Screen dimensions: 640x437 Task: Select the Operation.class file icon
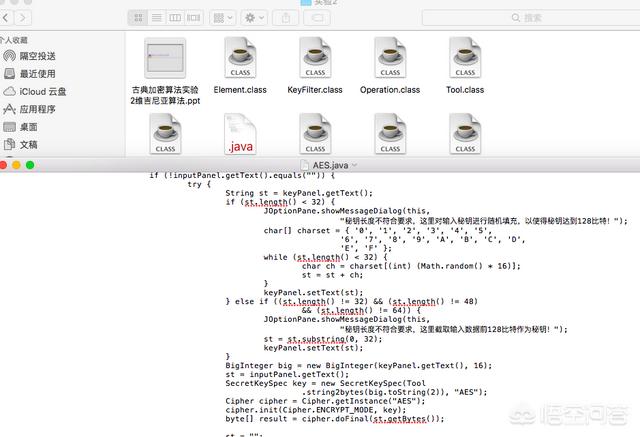390,58
